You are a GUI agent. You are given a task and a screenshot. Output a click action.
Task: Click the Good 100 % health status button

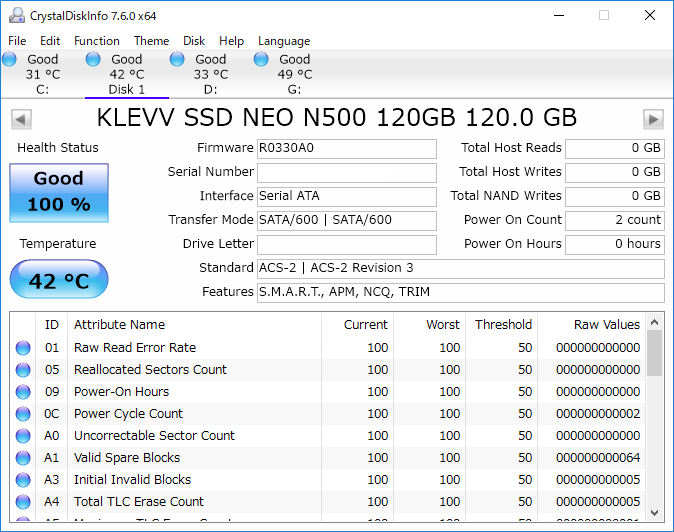(x=59, y=193)
